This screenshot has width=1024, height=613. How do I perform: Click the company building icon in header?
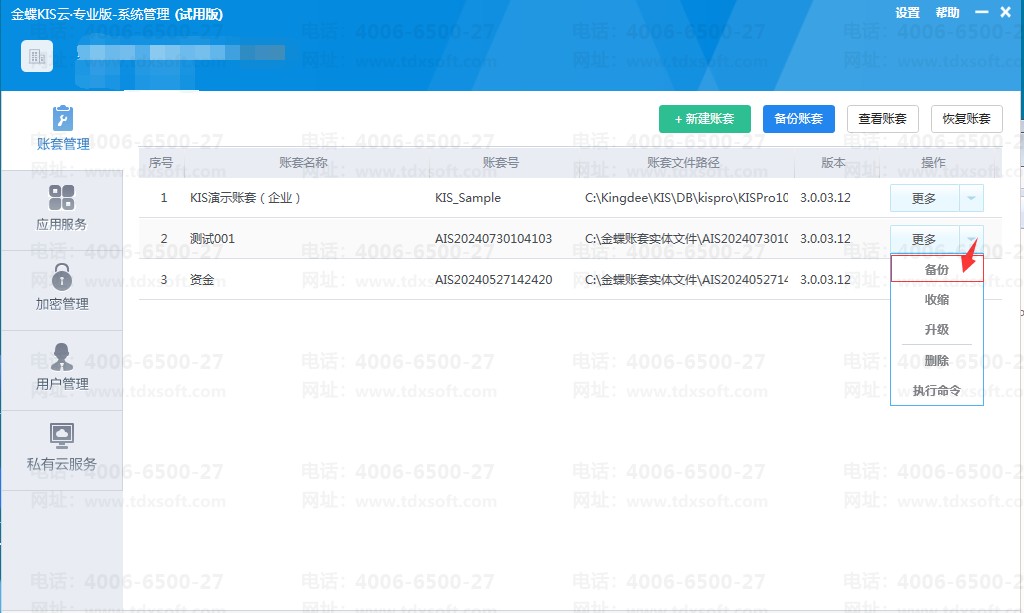(37, 56)
